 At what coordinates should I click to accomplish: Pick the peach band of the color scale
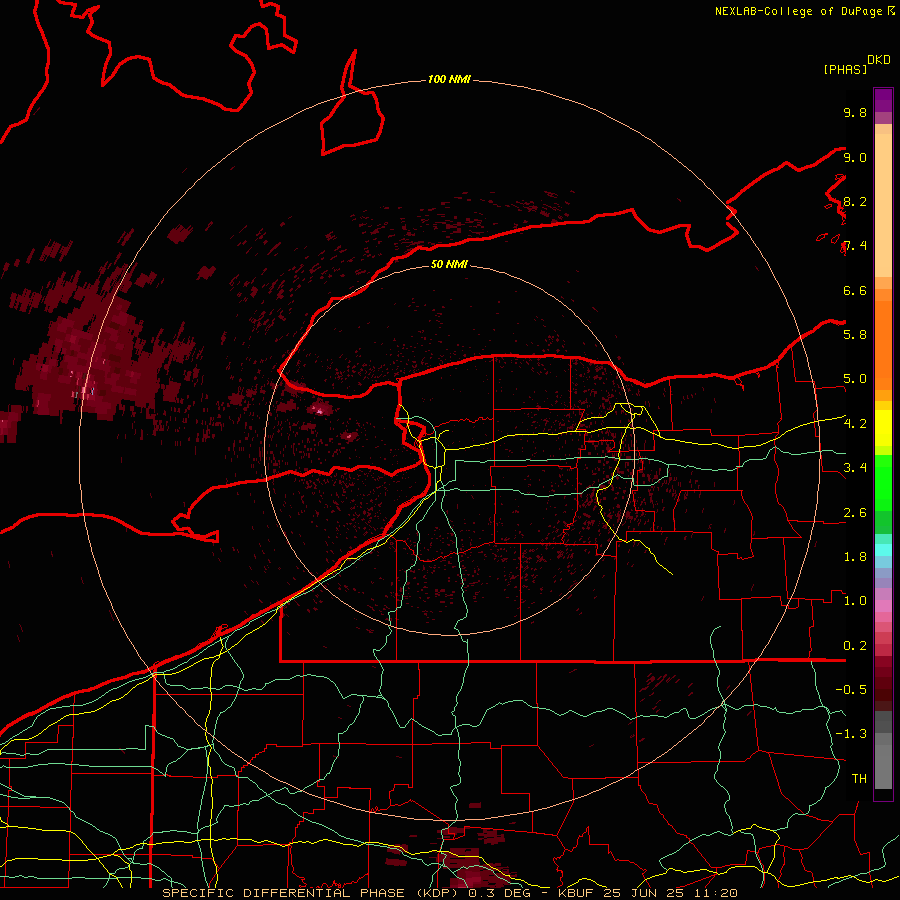click(x=883, y=207)
